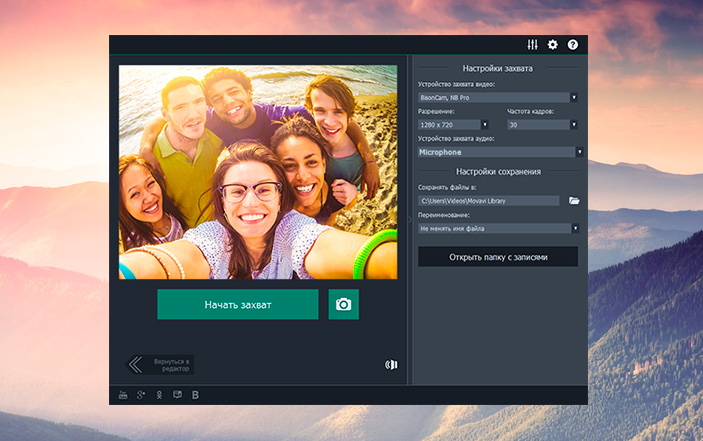Take a snapshot with the camera icon
The height and width of the screenshot is (441, 703).
(343, 304)
